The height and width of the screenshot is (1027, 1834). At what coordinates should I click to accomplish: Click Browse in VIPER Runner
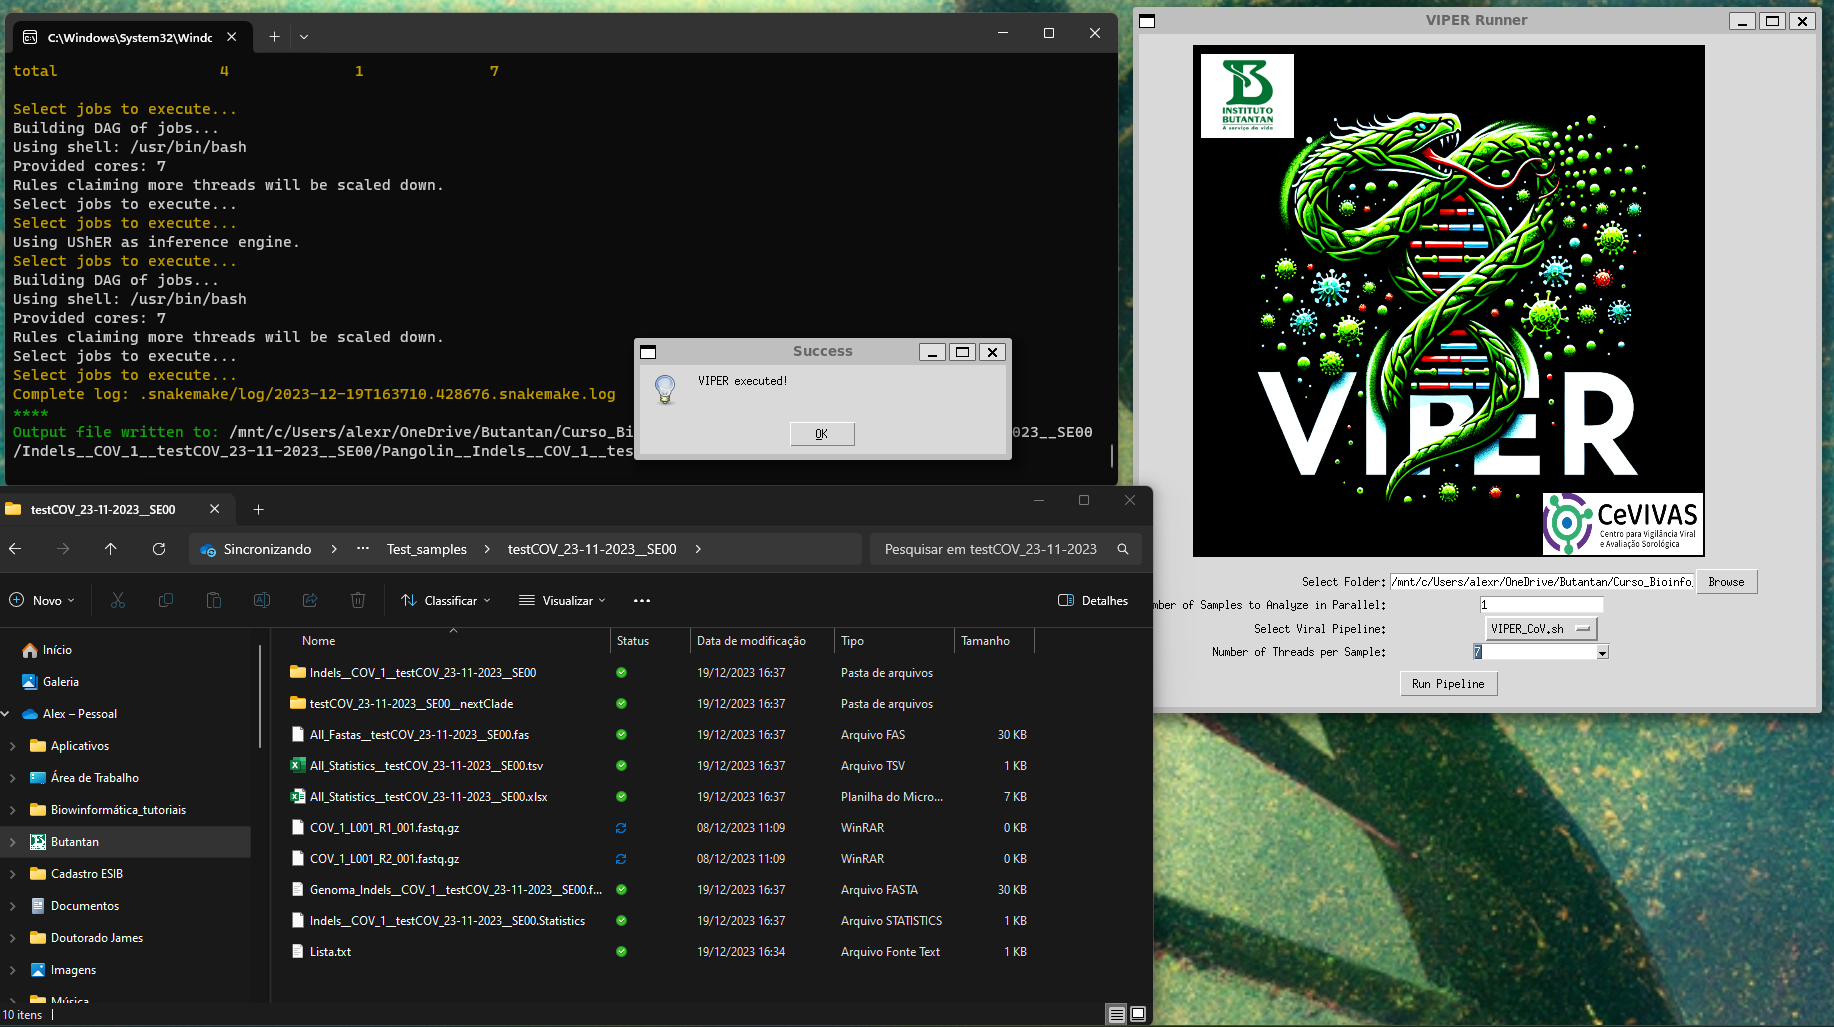(x=1726, y=582)
